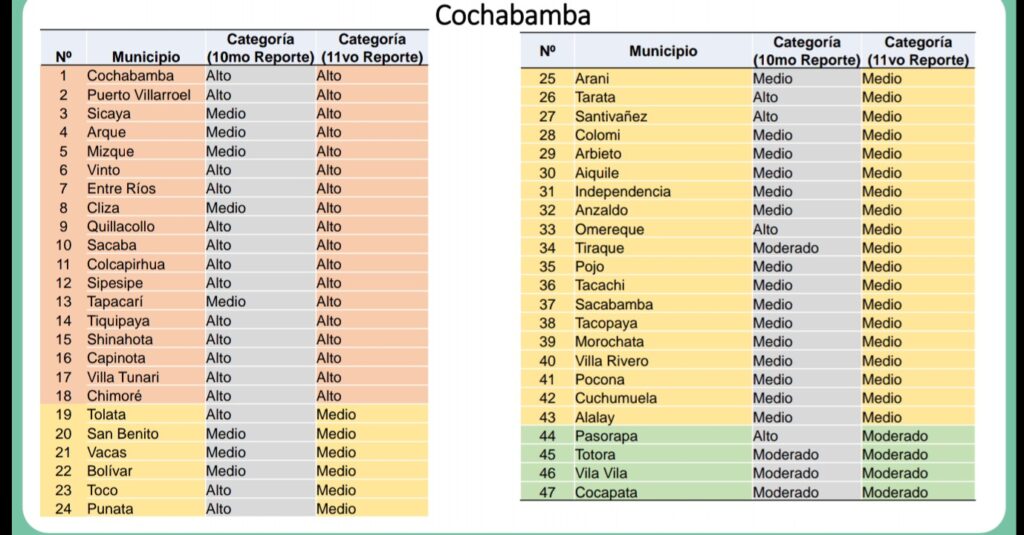
Task: Click the Cochabamba title heading
Action: 511,15
